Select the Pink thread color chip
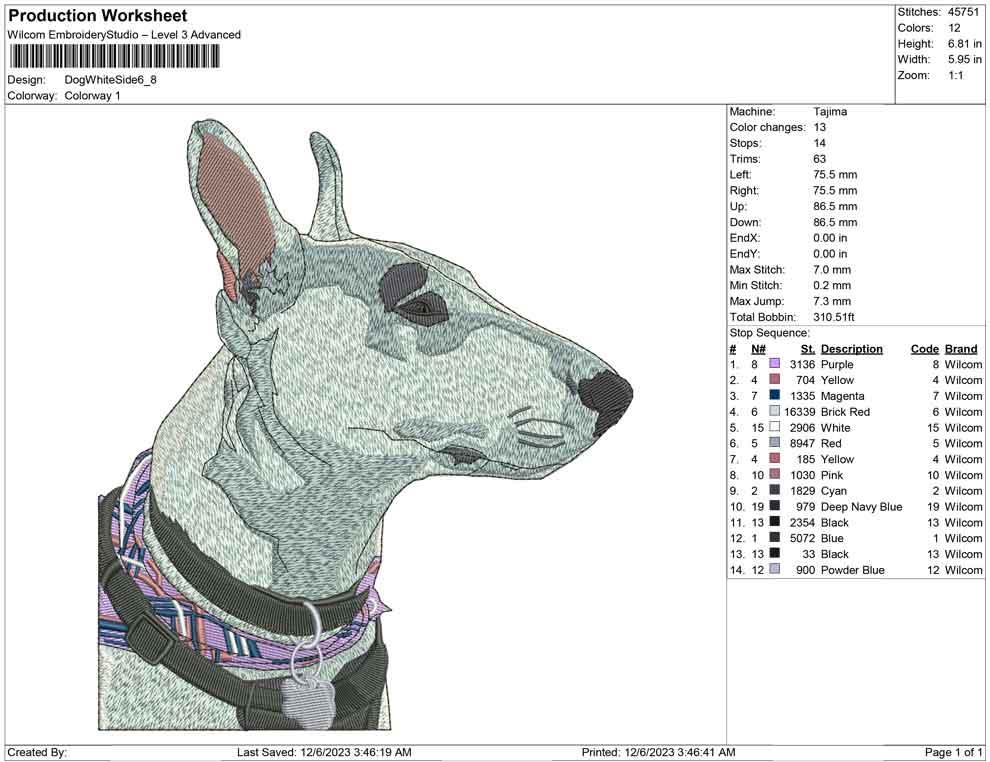Viewport: 990px width, 762px height. pyautogui.click(x=772, y=475)
